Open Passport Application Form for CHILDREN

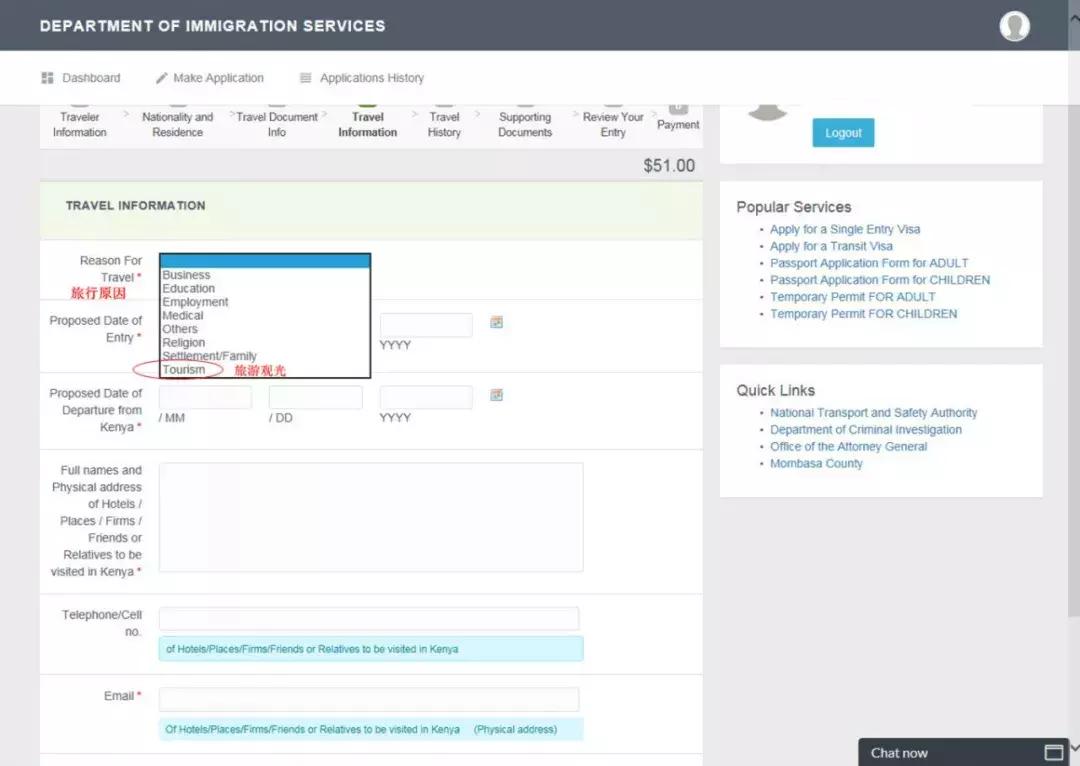(880, 280)
